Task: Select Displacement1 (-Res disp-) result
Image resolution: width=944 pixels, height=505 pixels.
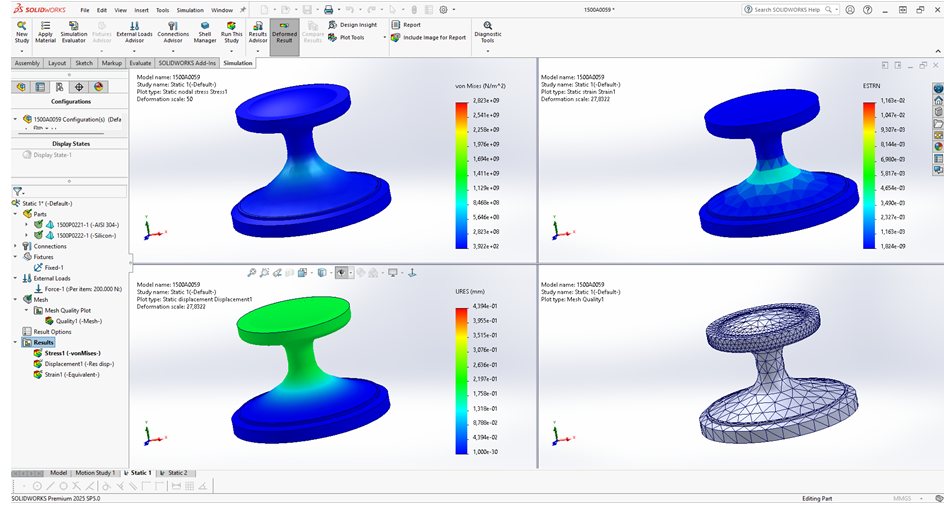Action: tap(74, 364)
